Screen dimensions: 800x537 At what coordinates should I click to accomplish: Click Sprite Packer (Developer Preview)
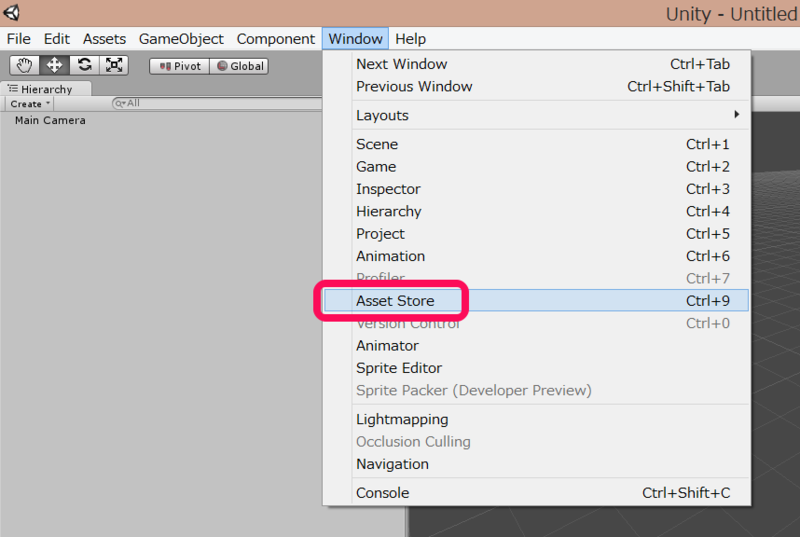coord(537,391)
